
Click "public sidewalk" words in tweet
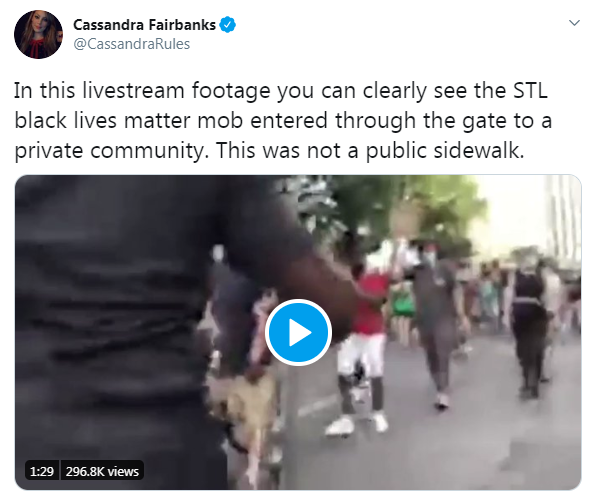click(x=444, y=151)
